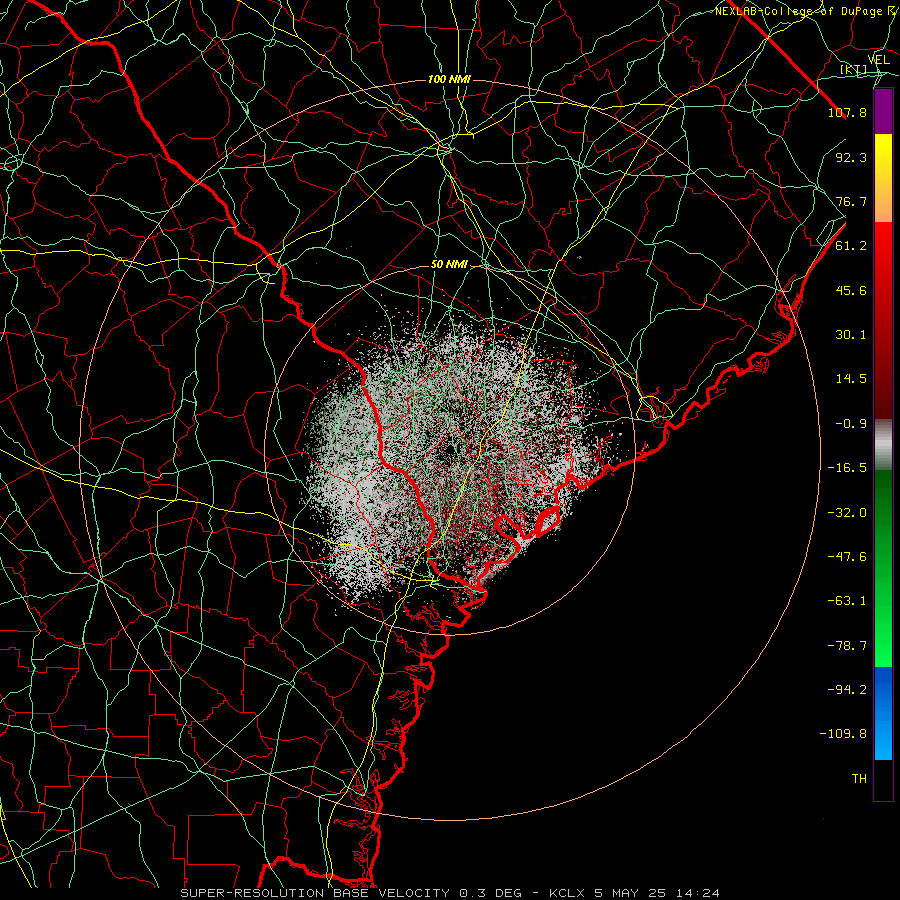900x900 pixels.
Task: Click the 100 NMI range ring label
Action: pyautogui.click(x=449, y=79)
